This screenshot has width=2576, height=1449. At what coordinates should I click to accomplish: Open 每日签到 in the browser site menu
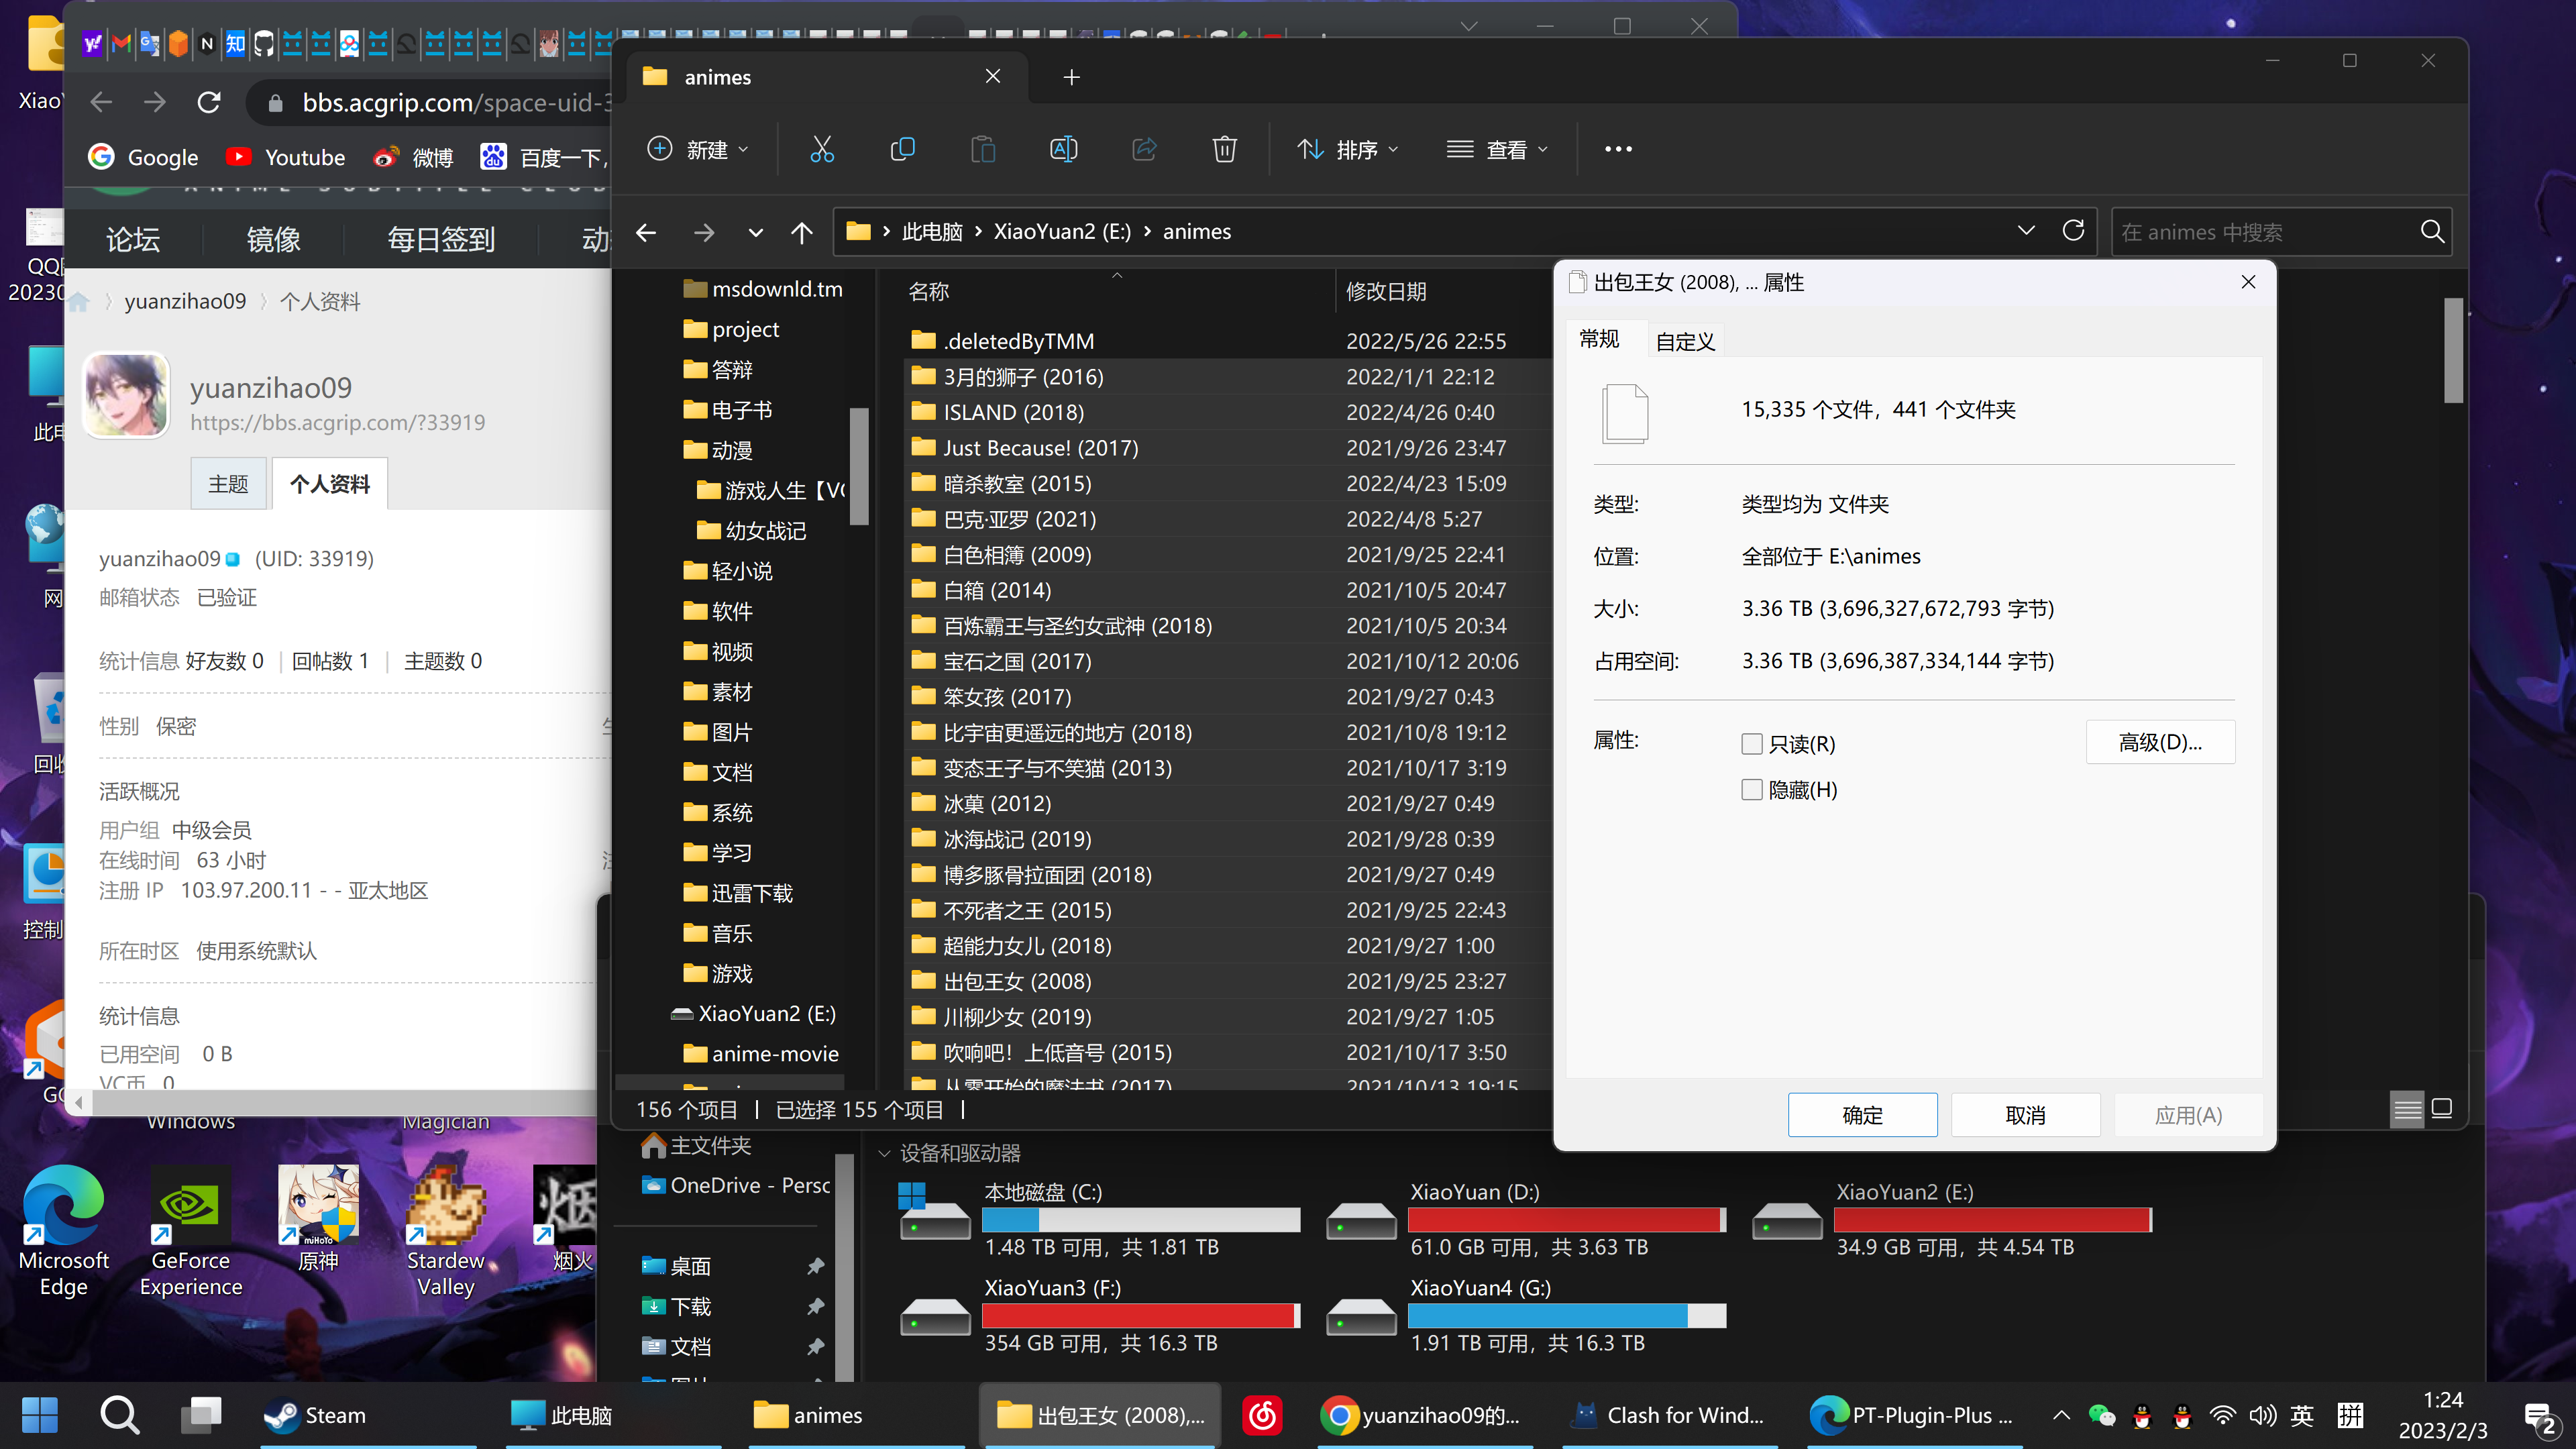[x=441, y=239]
